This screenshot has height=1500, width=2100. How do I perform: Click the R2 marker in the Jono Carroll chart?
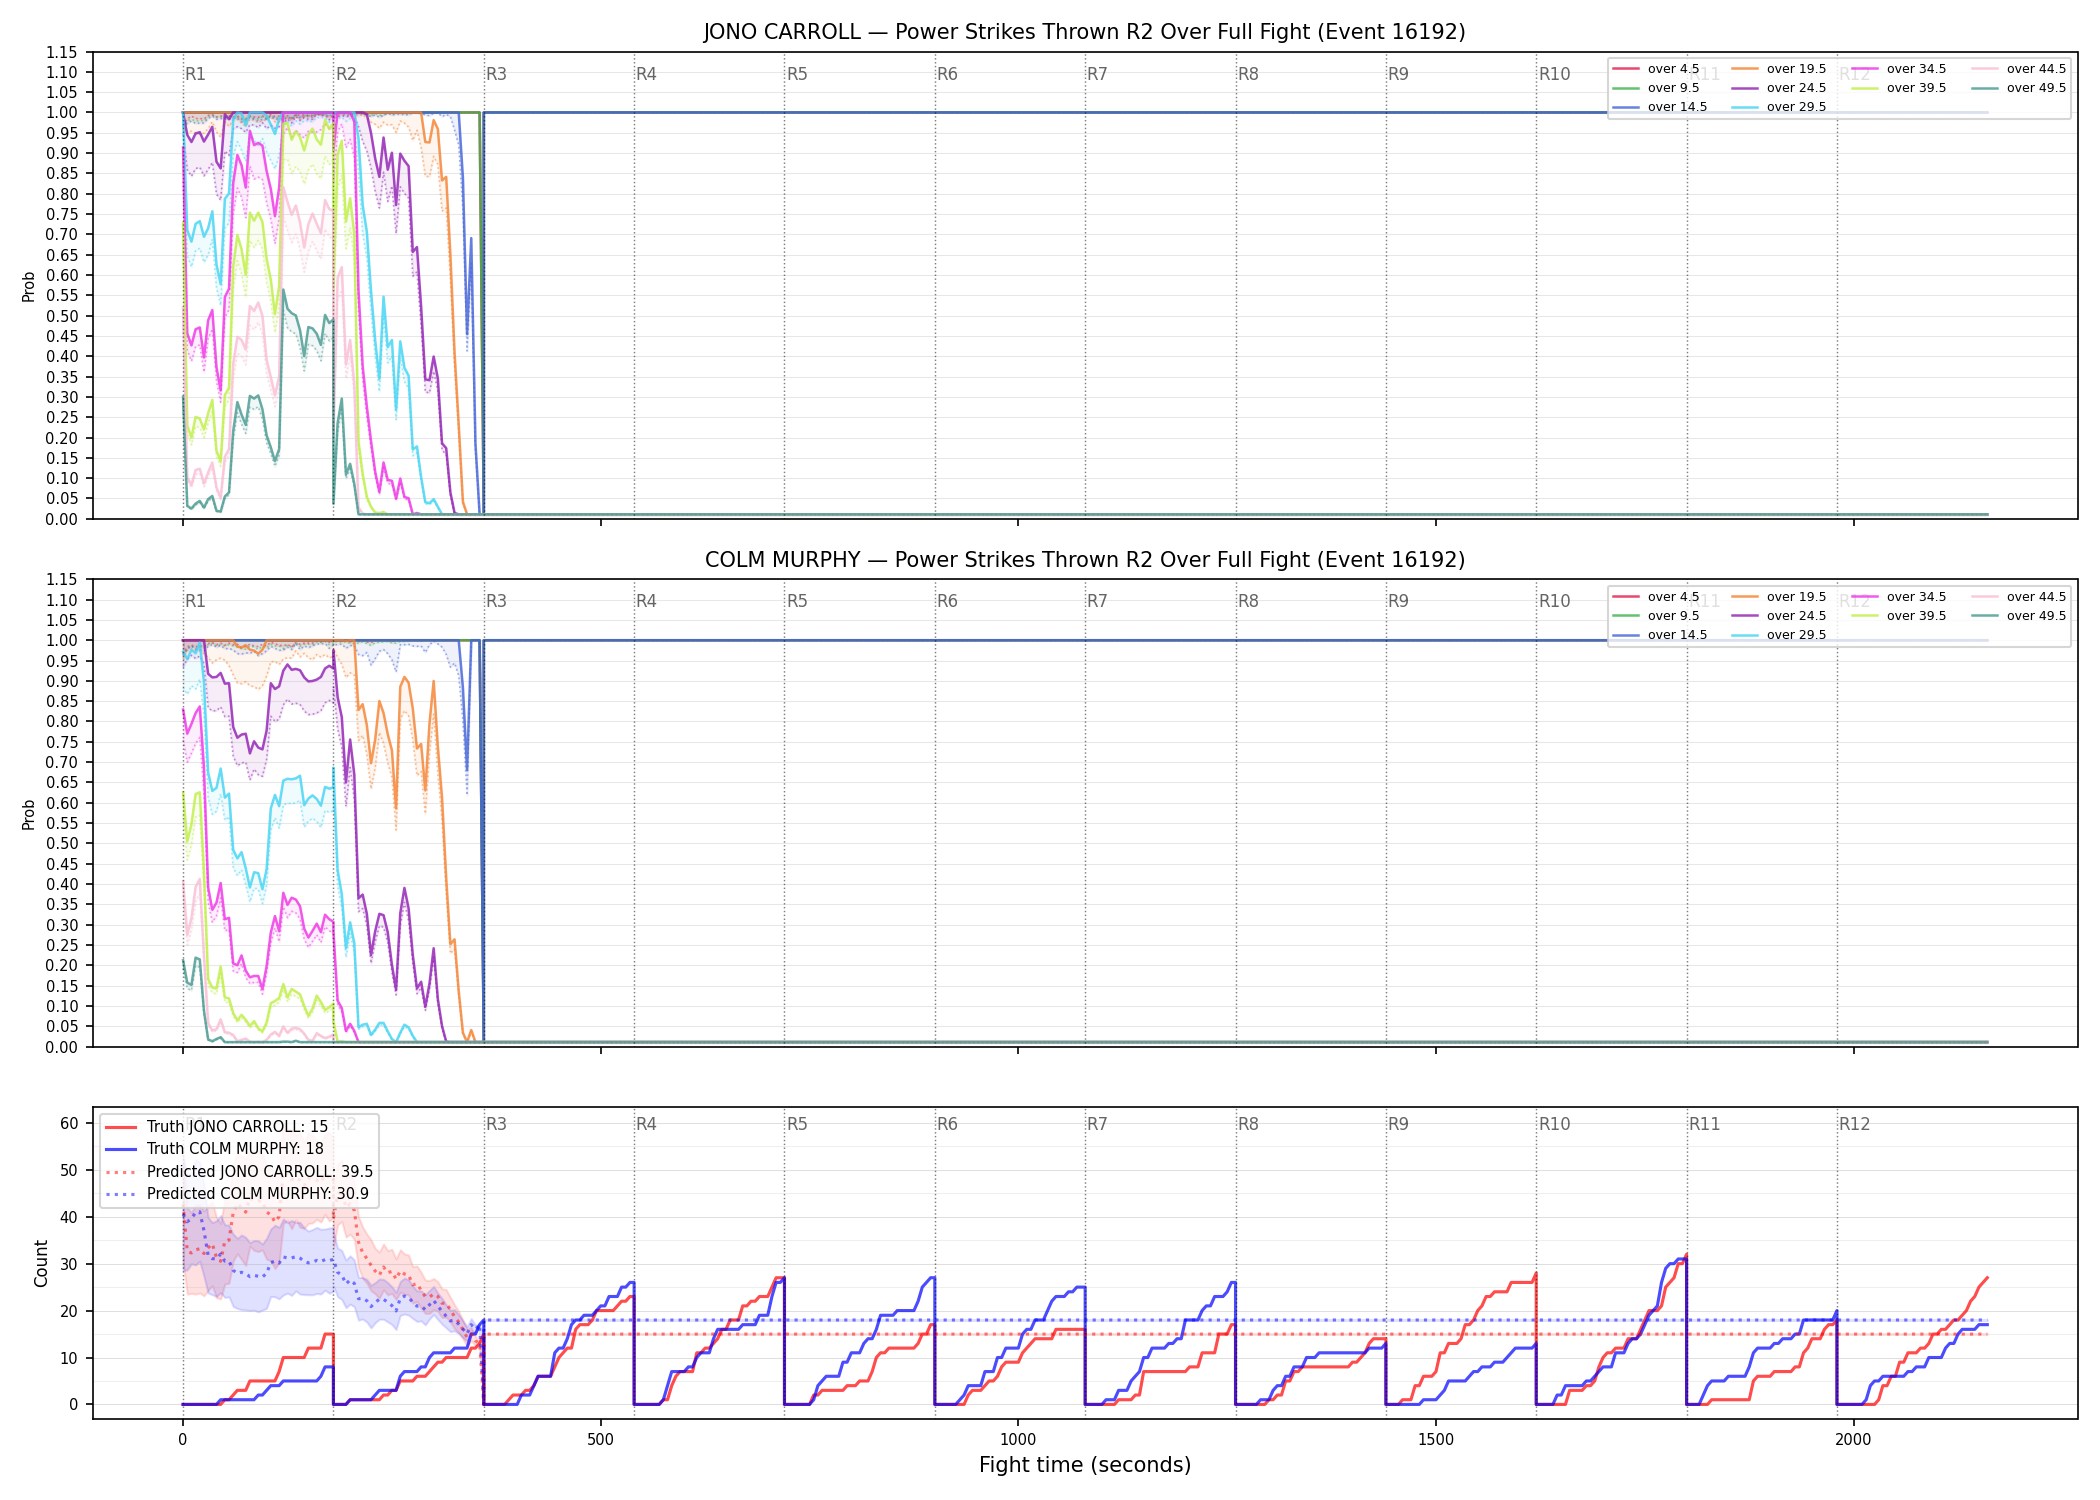346,74
